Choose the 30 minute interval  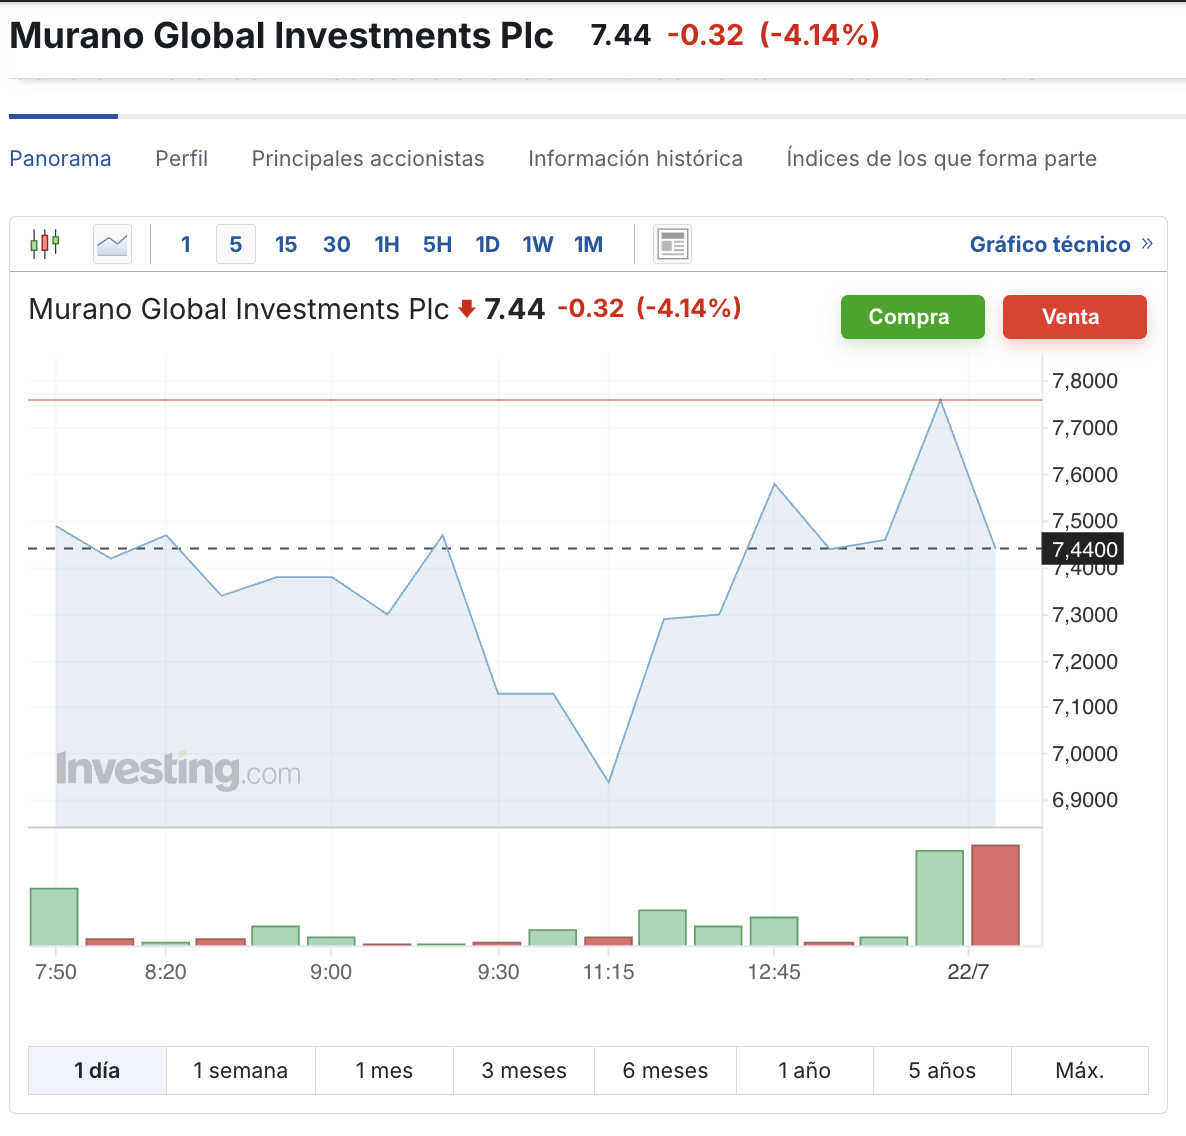tap(337, 244)
